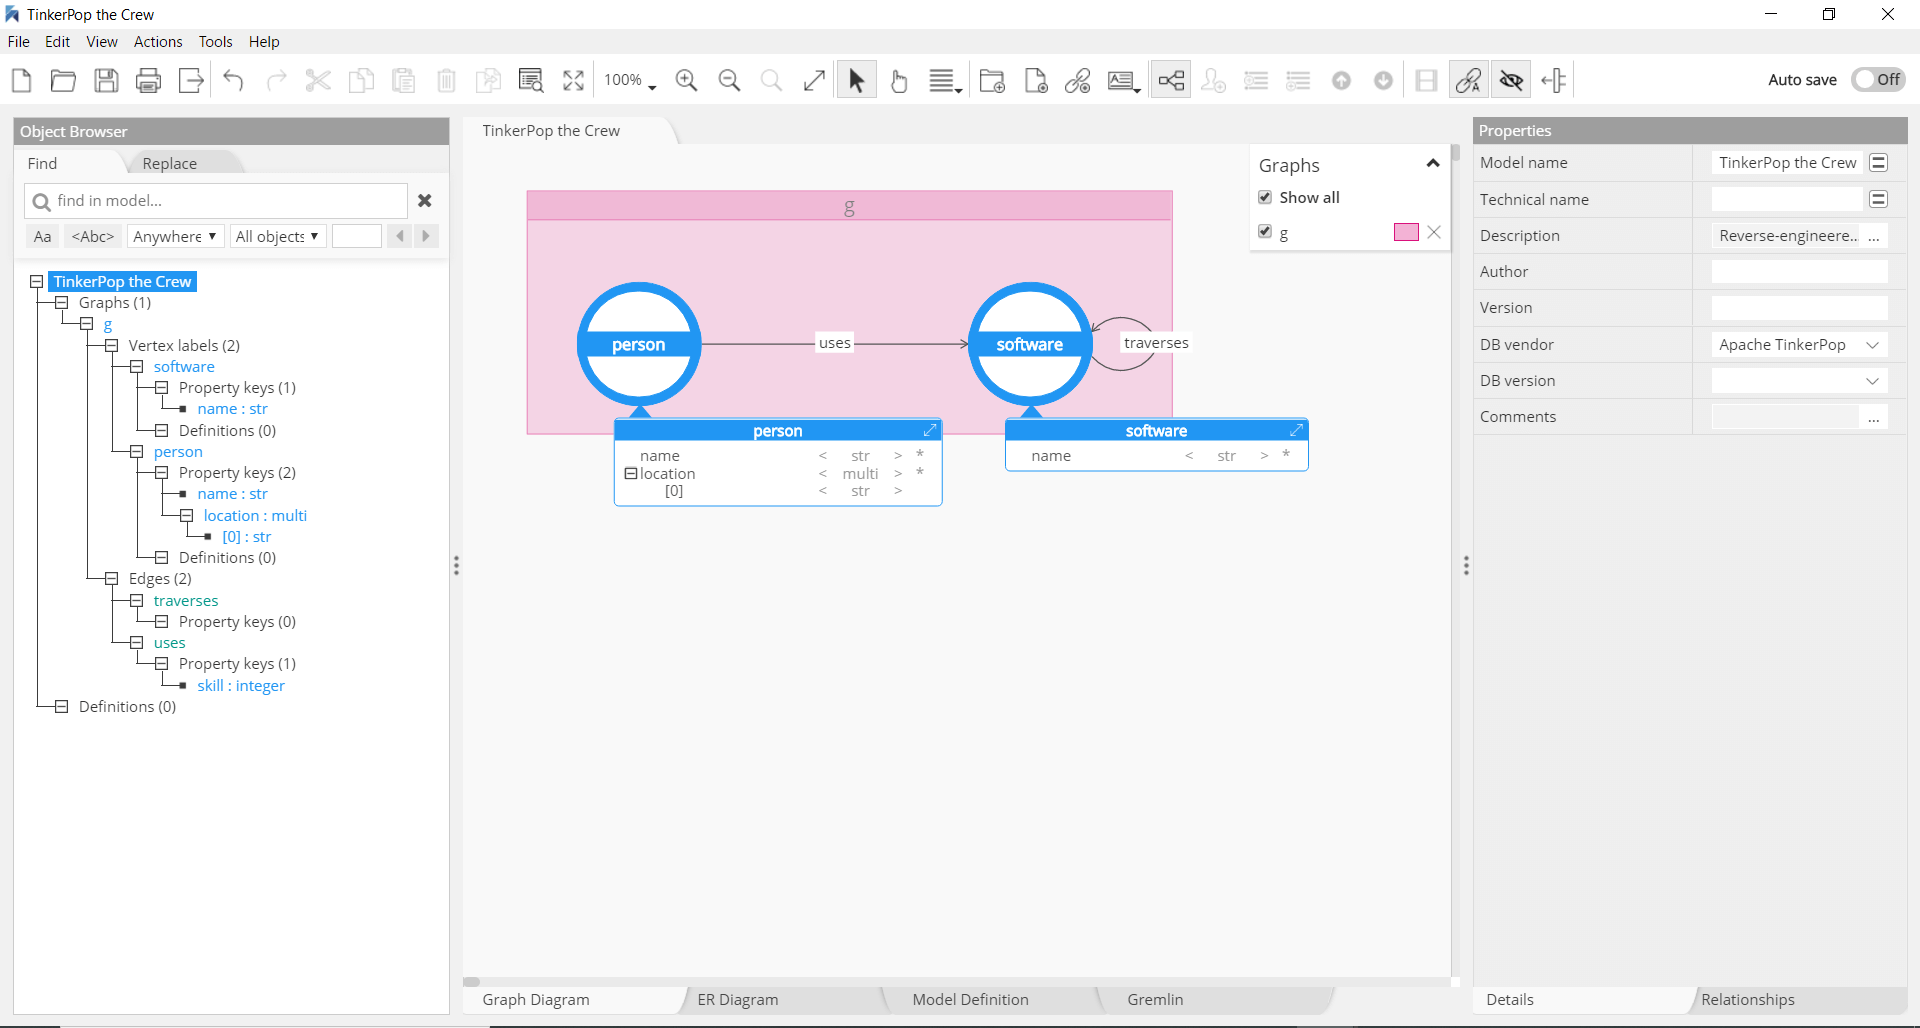The height and width of the screenshot is (1028, 1920).
Task: Collapse the Edges (2) tree node
Action: click(x=112, y=579)
